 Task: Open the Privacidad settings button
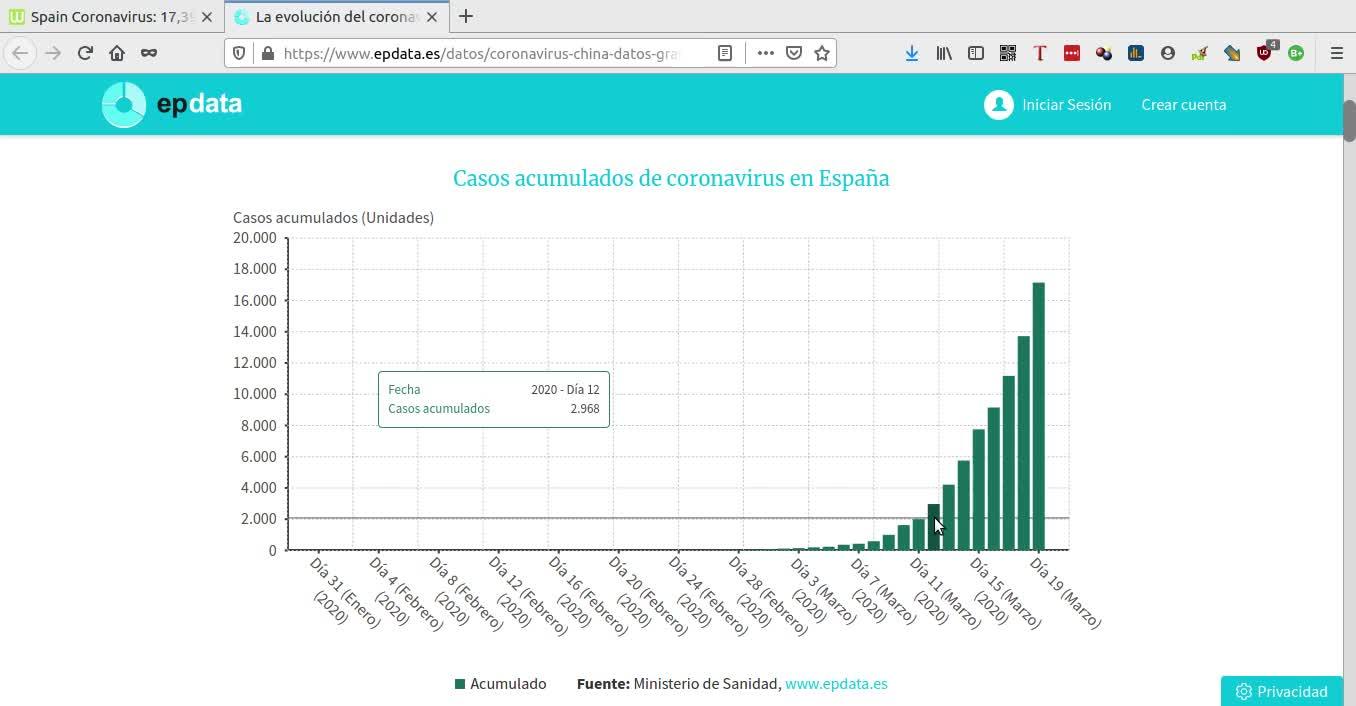[1282, 691]
